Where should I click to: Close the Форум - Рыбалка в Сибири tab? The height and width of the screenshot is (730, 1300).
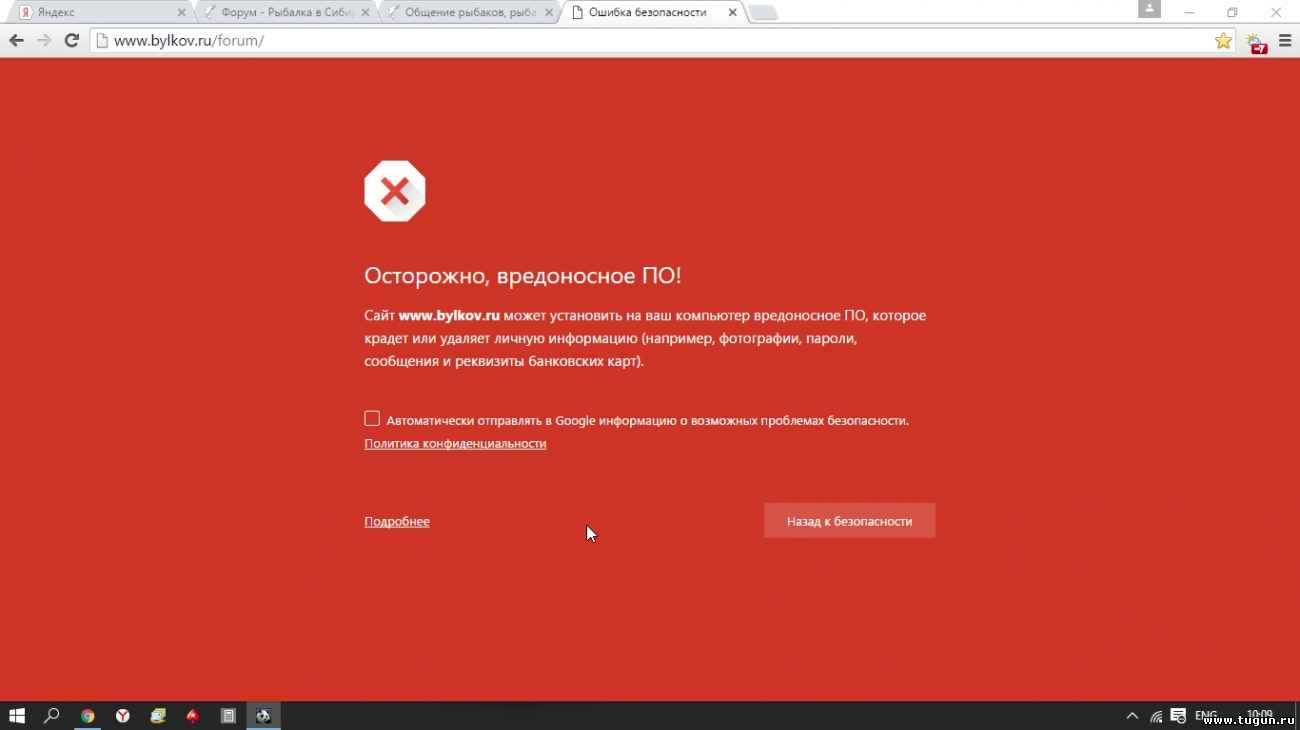tap(365, 13)
